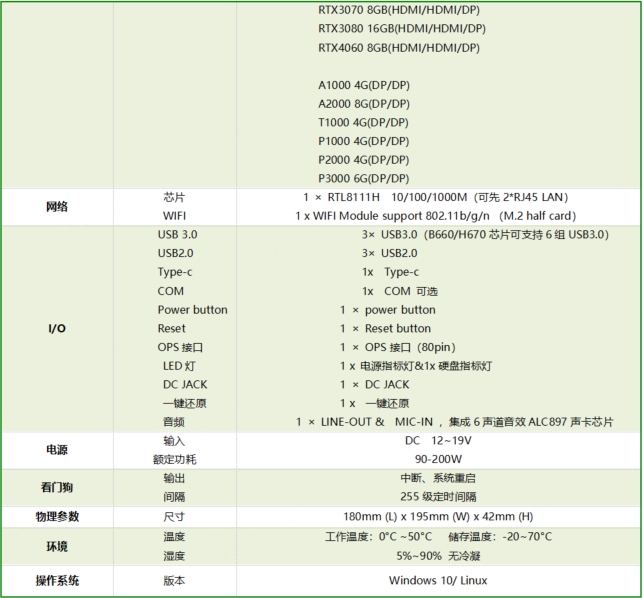Select the 中断、系统重启 value
The image size is (643, 598).
pos(438,478)
